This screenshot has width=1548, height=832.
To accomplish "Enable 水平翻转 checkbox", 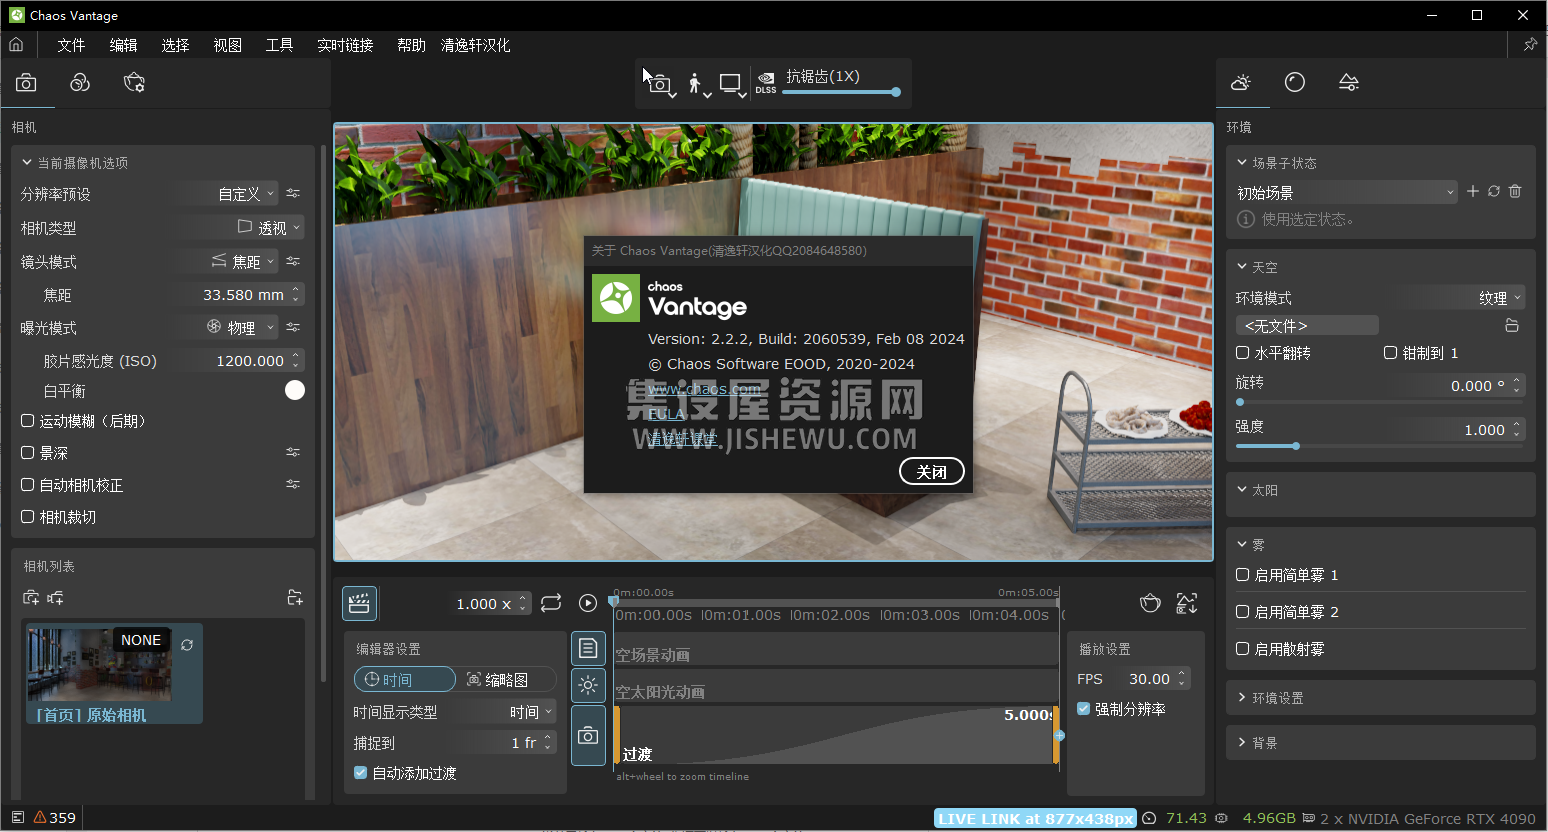I will (x=1243, y=353).
